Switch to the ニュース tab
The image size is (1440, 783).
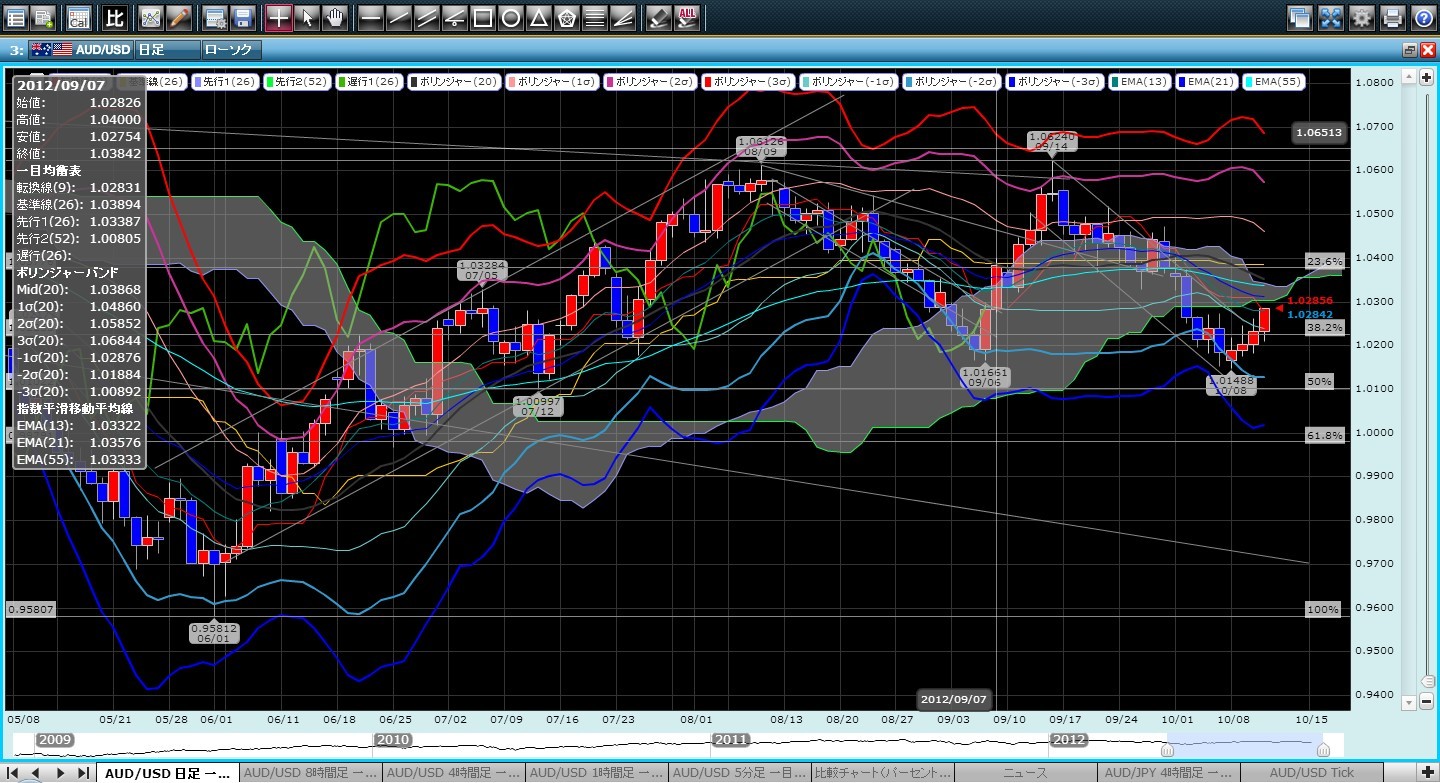(x=1025, y=773)
